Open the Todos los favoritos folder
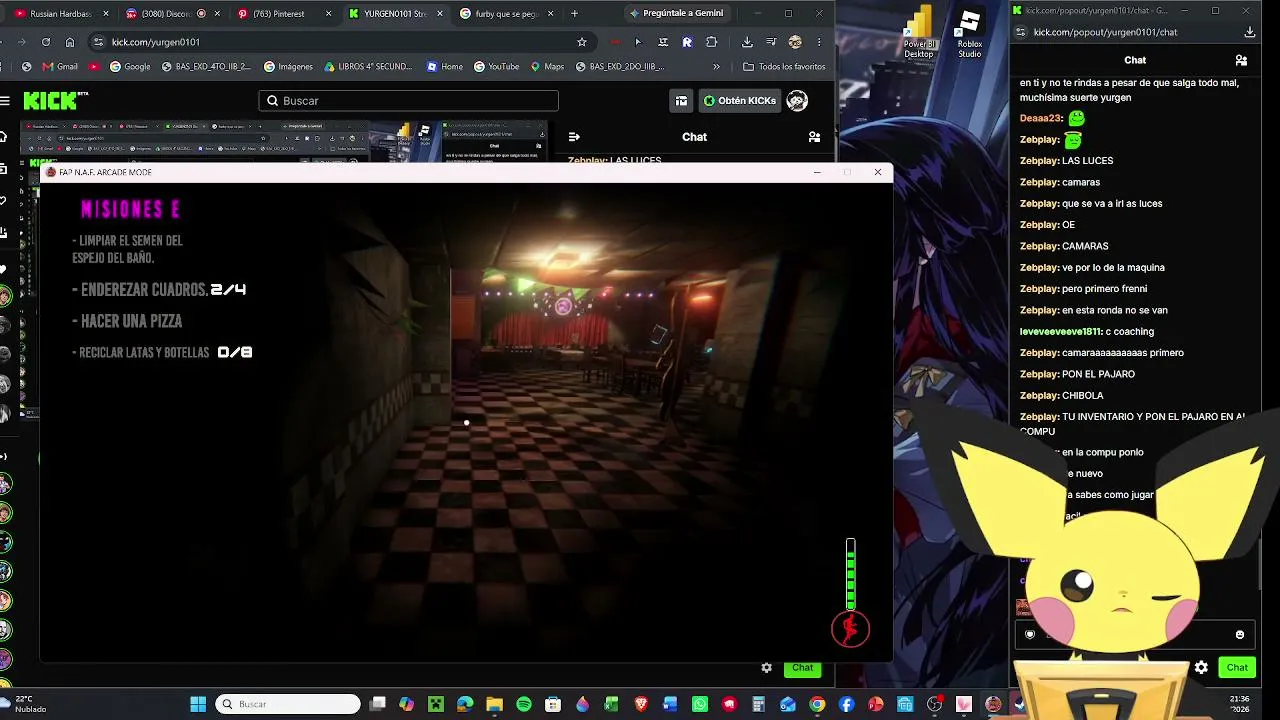 (x=784, y=67)
